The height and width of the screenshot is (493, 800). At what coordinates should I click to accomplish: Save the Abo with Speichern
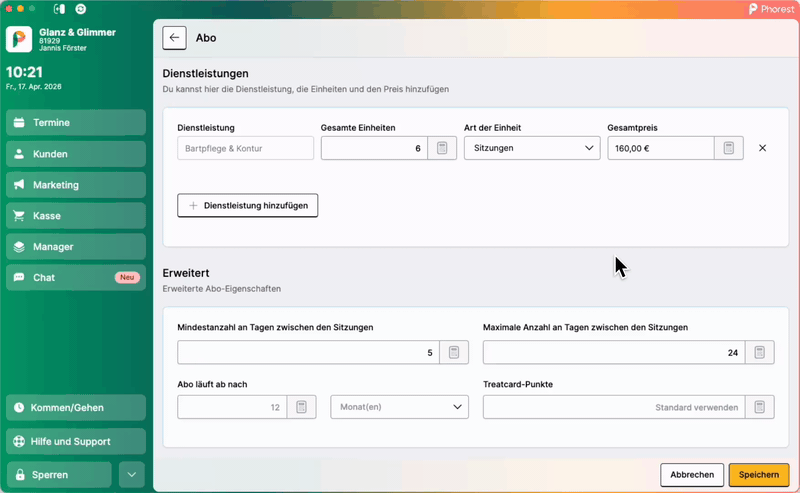click(x=758, y=475)
